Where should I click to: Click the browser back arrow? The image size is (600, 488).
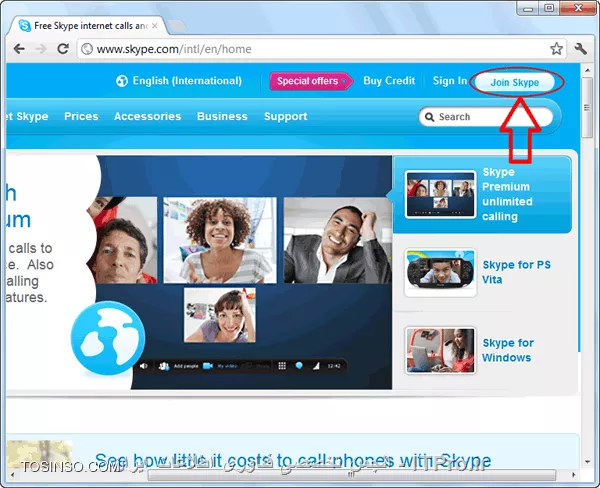(x=19, y=49)
